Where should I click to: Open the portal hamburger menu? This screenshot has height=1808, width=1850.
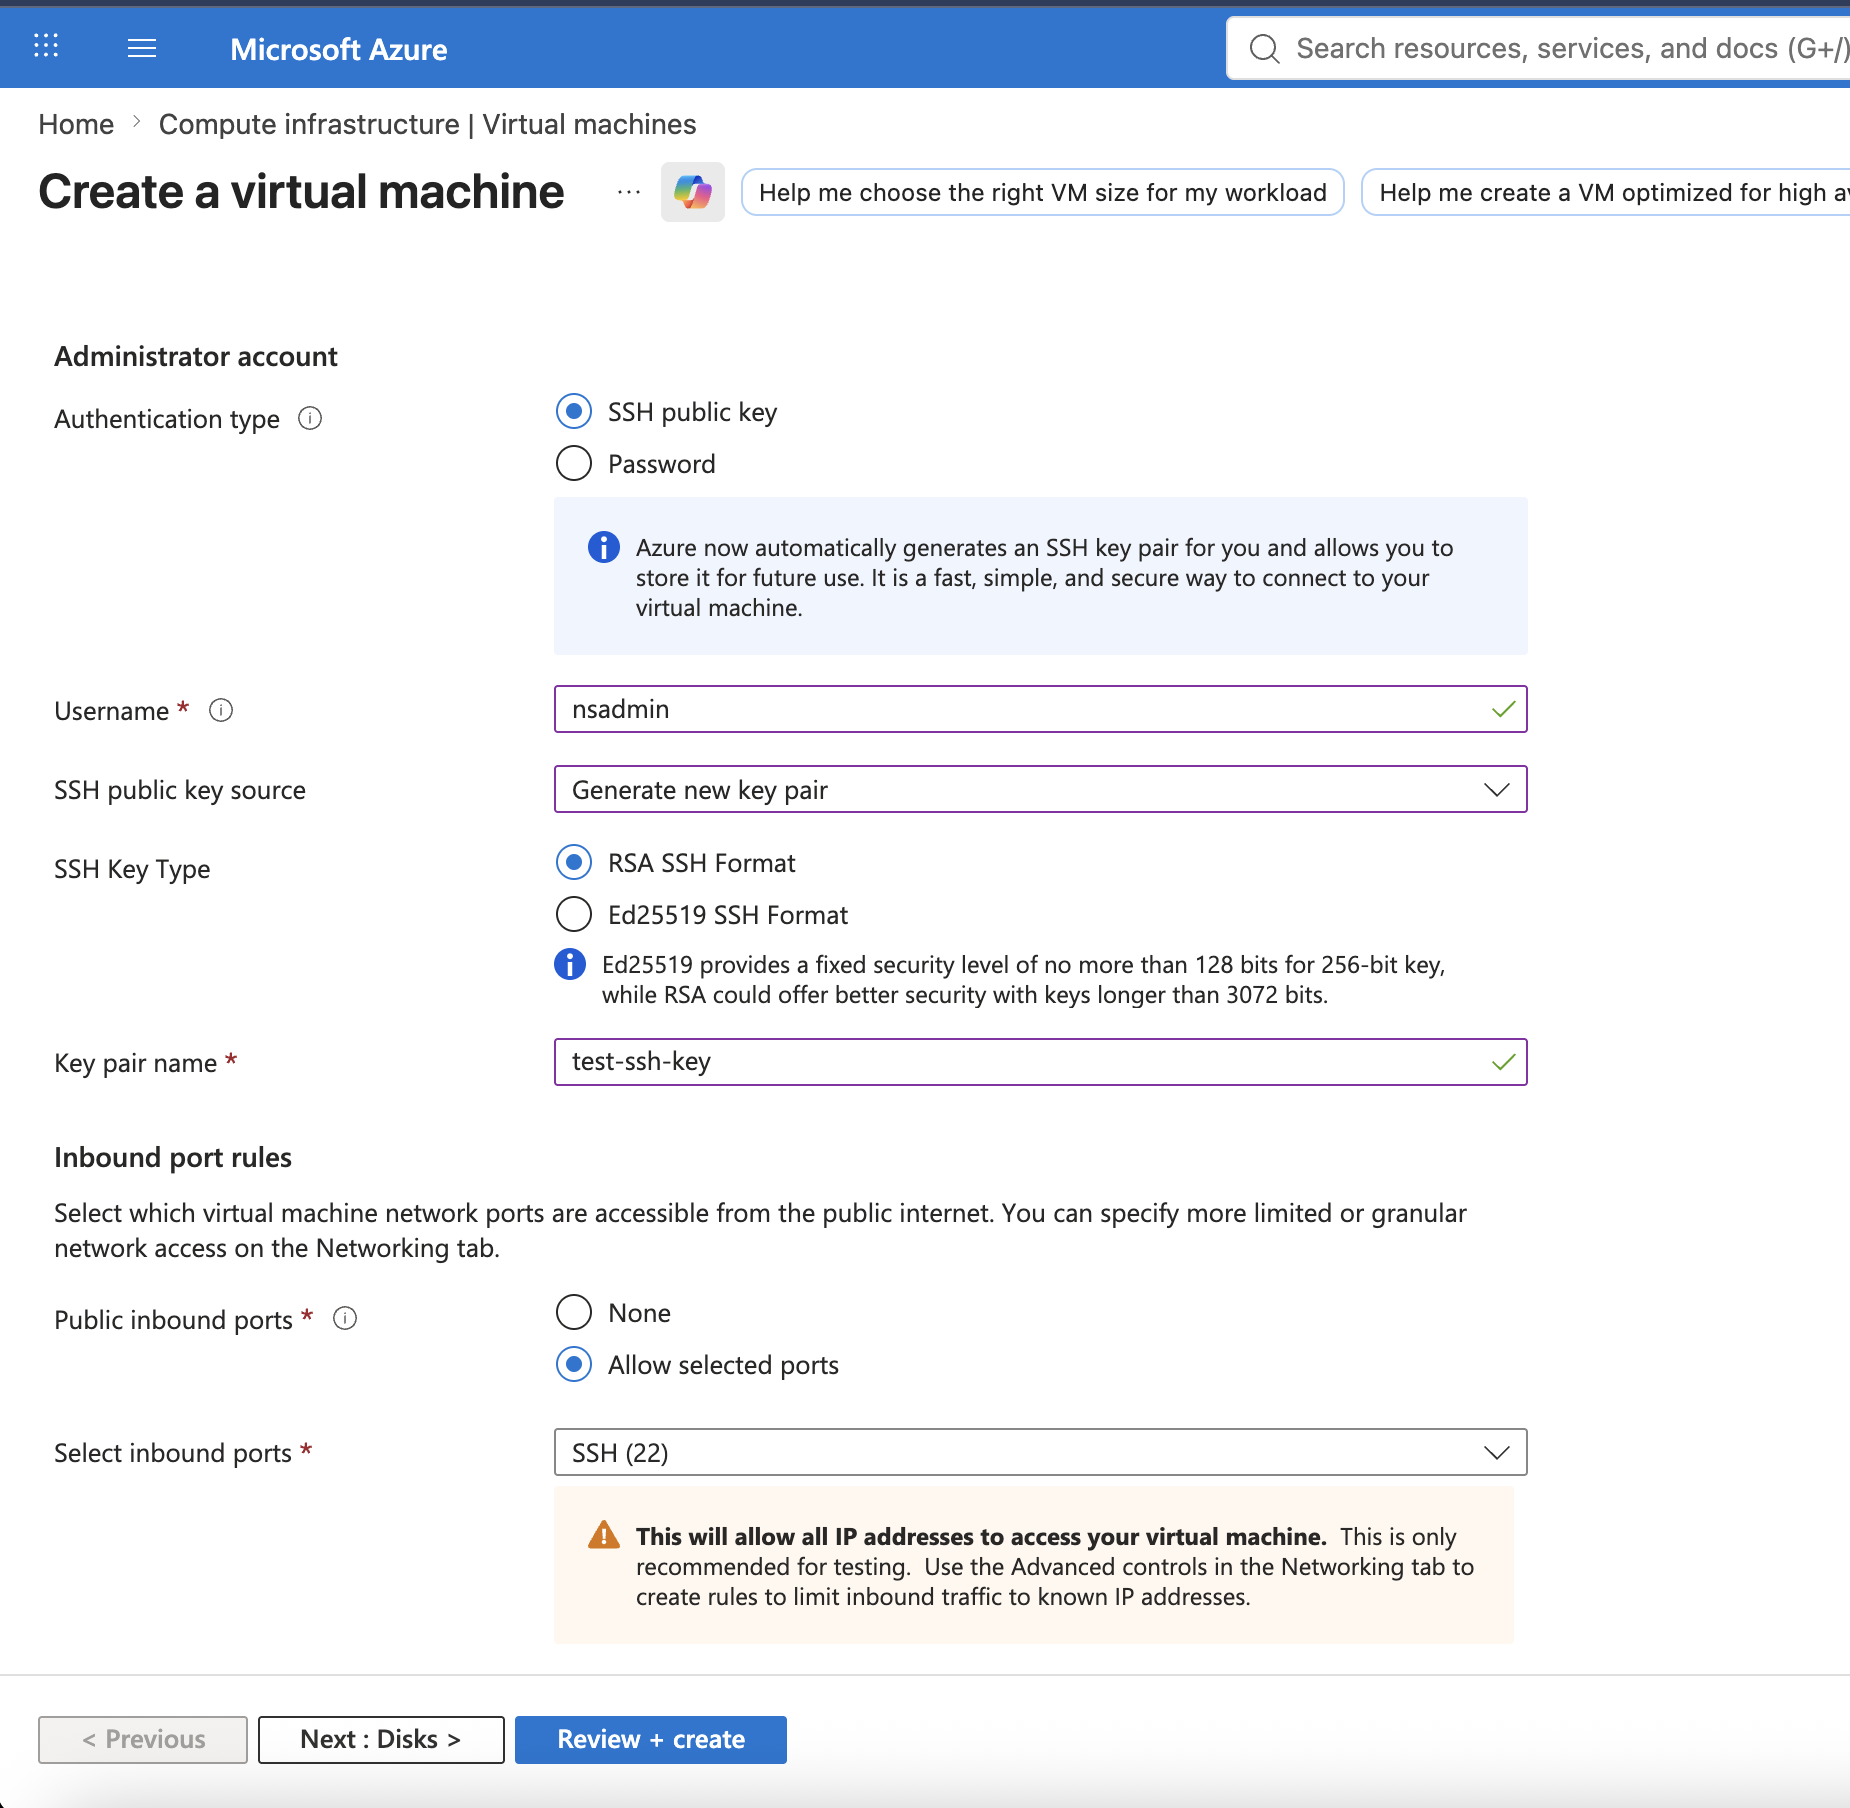[142, 48]
